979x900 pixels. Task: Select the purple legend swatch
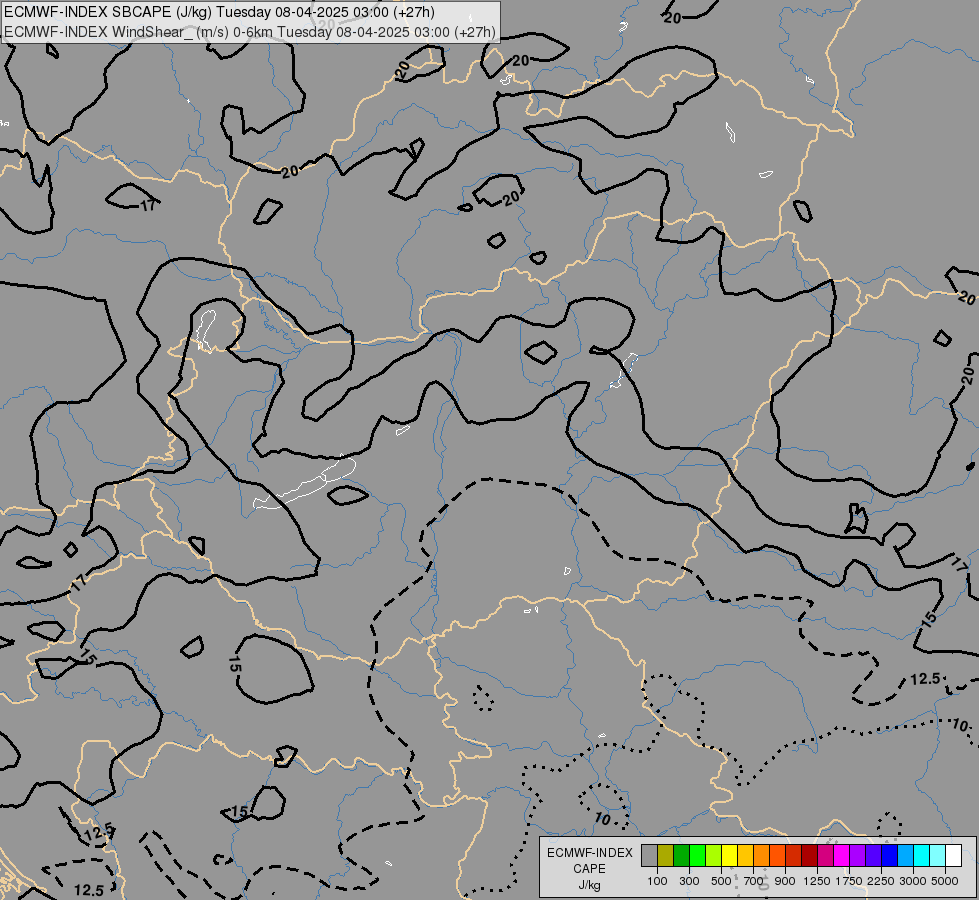(857, 856)
